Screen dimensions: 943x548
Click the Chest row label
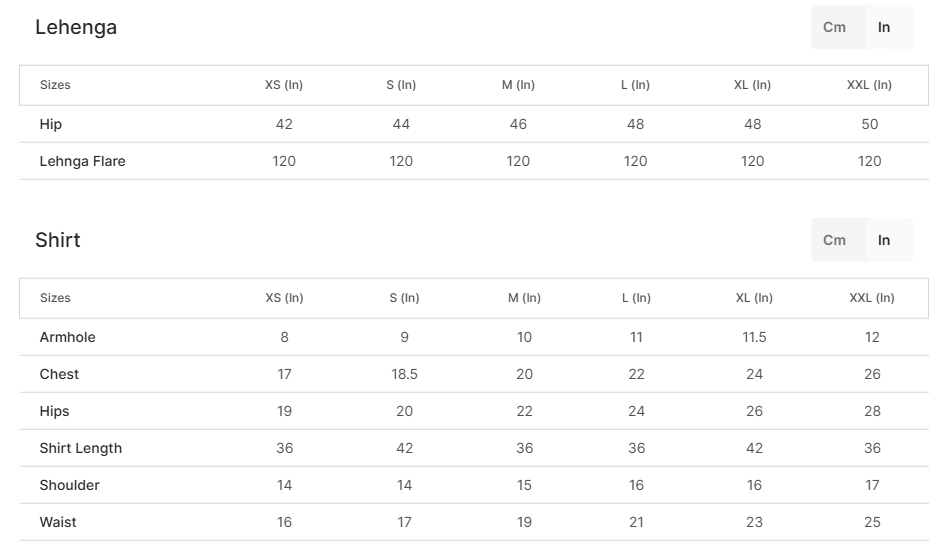[59, 374]
